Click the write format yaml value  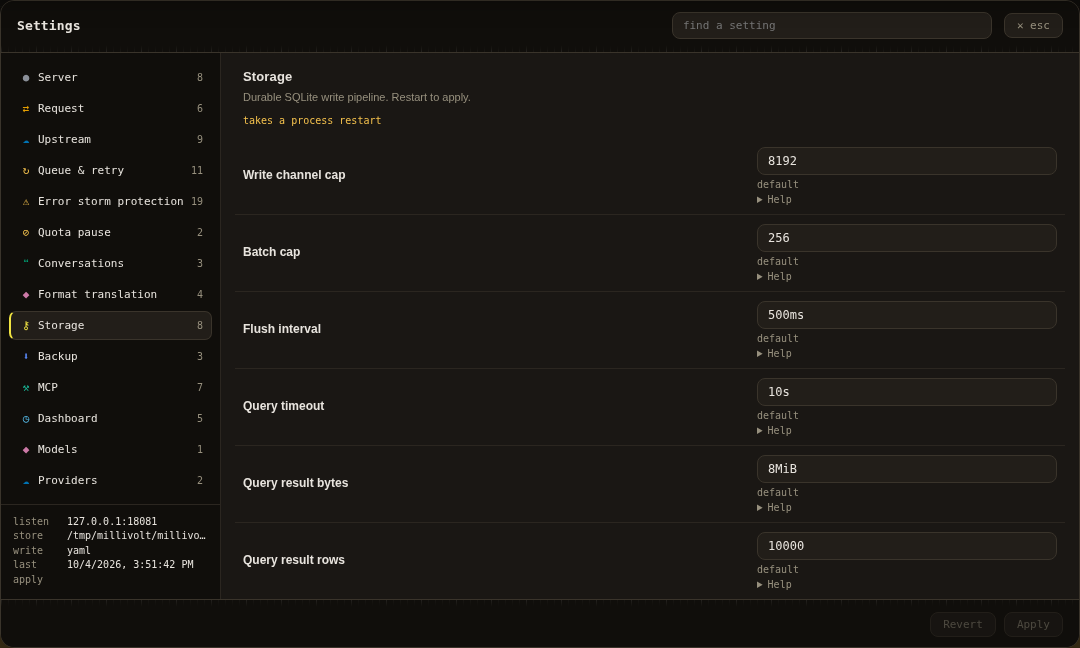pyautogui.click(x=79, y=551)
